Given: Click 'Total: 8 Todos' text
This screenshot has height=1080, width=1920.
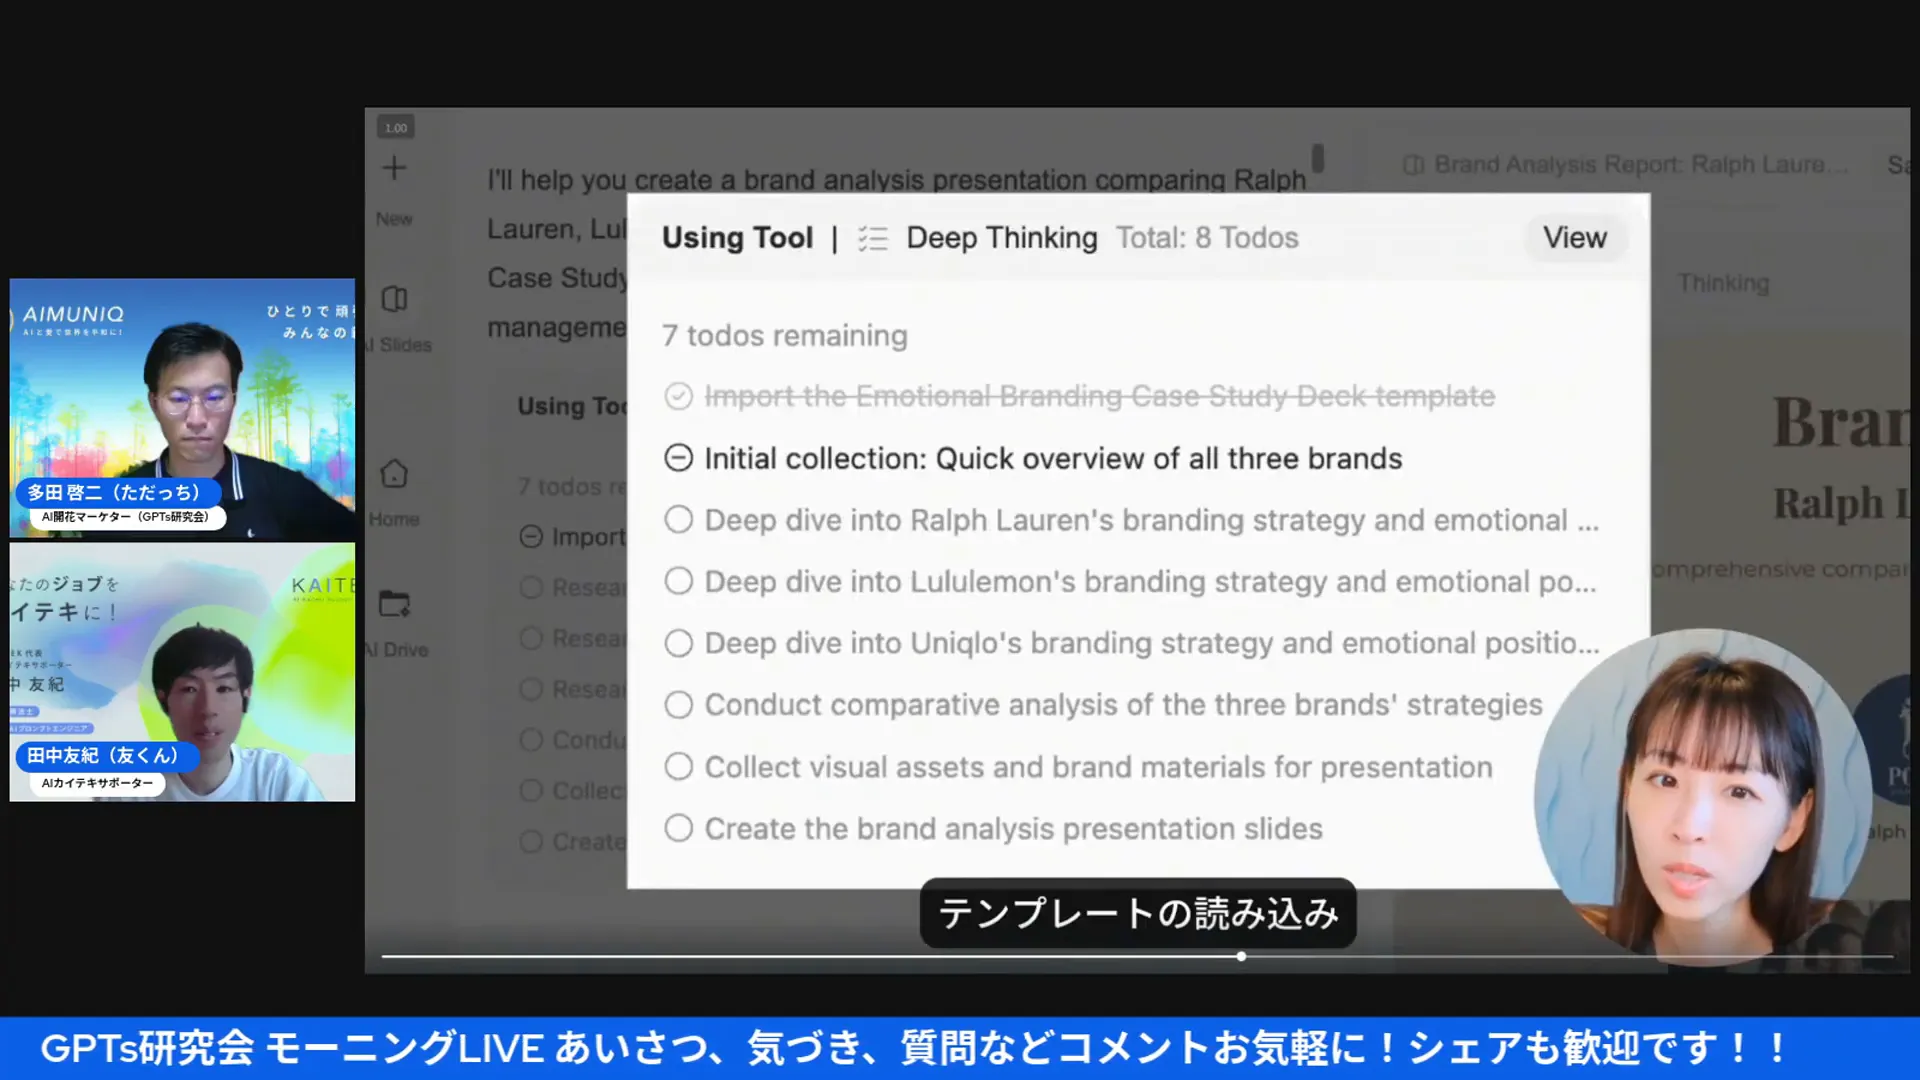Looking at the screenshot, I should pyautogui.click(x=1207, y=238).
